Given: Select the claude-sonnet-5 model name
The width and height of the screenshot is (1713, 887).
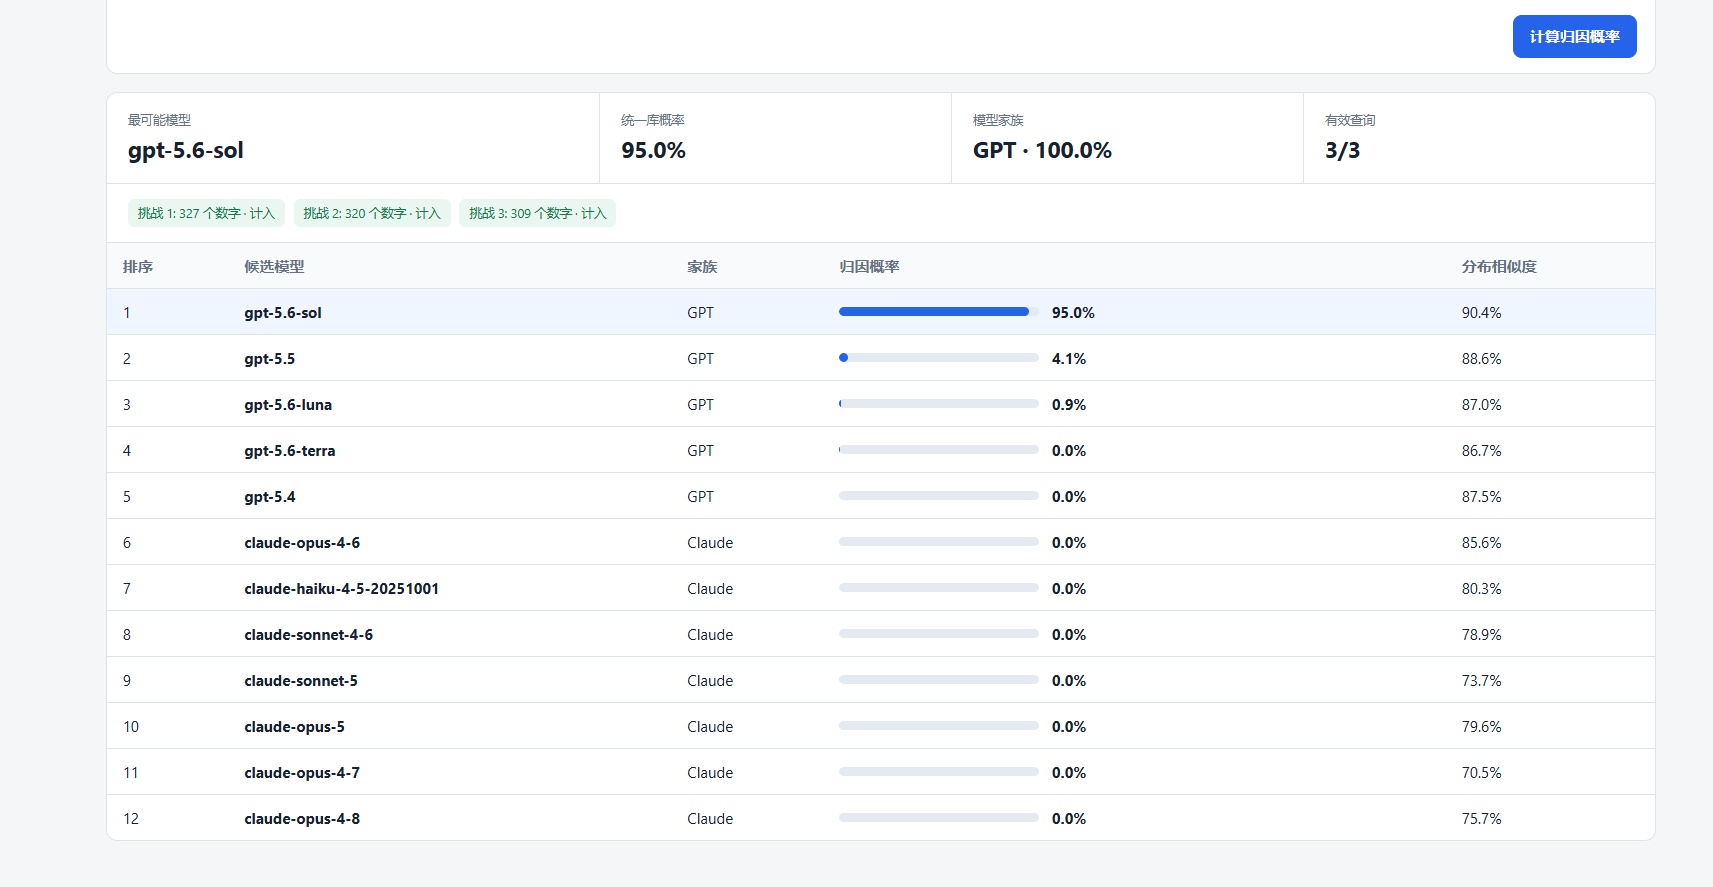Looking at the screenshot, I should pyautogui.click(x=301, y=681).
